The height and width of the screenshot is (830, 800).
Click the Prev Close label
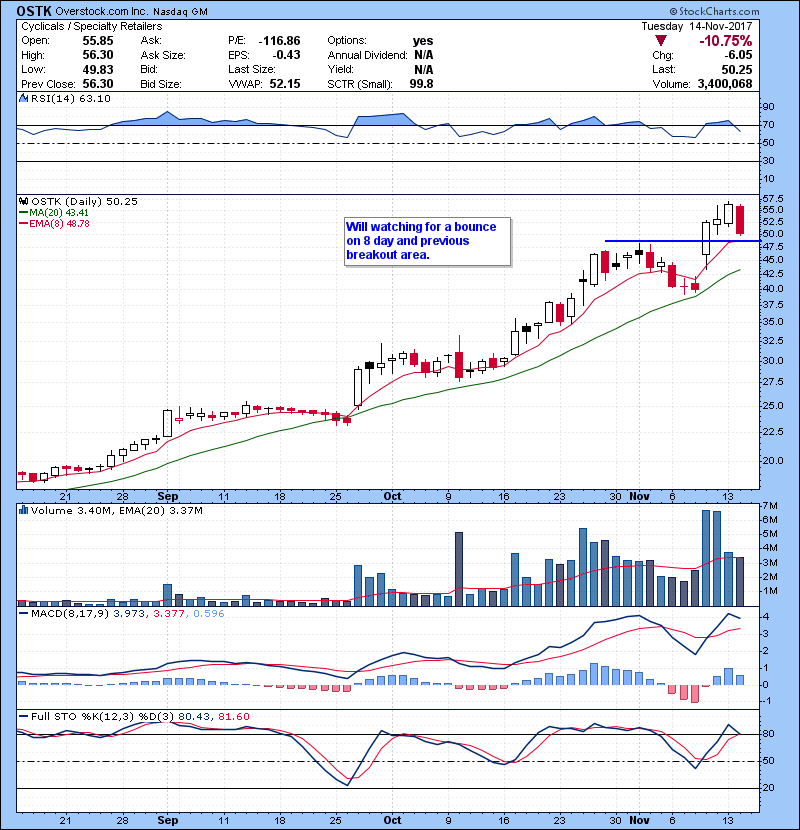tap(48, 84)
